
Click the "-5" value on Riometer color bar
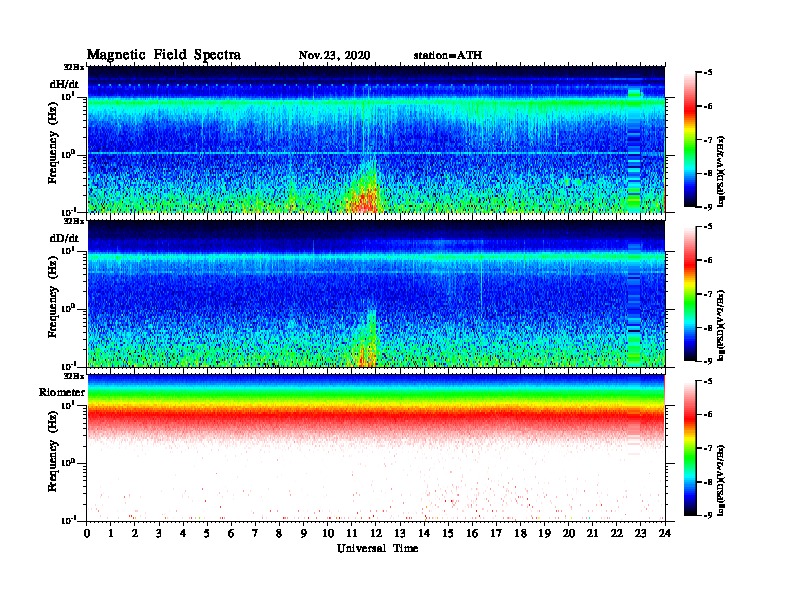coord(708,381)
